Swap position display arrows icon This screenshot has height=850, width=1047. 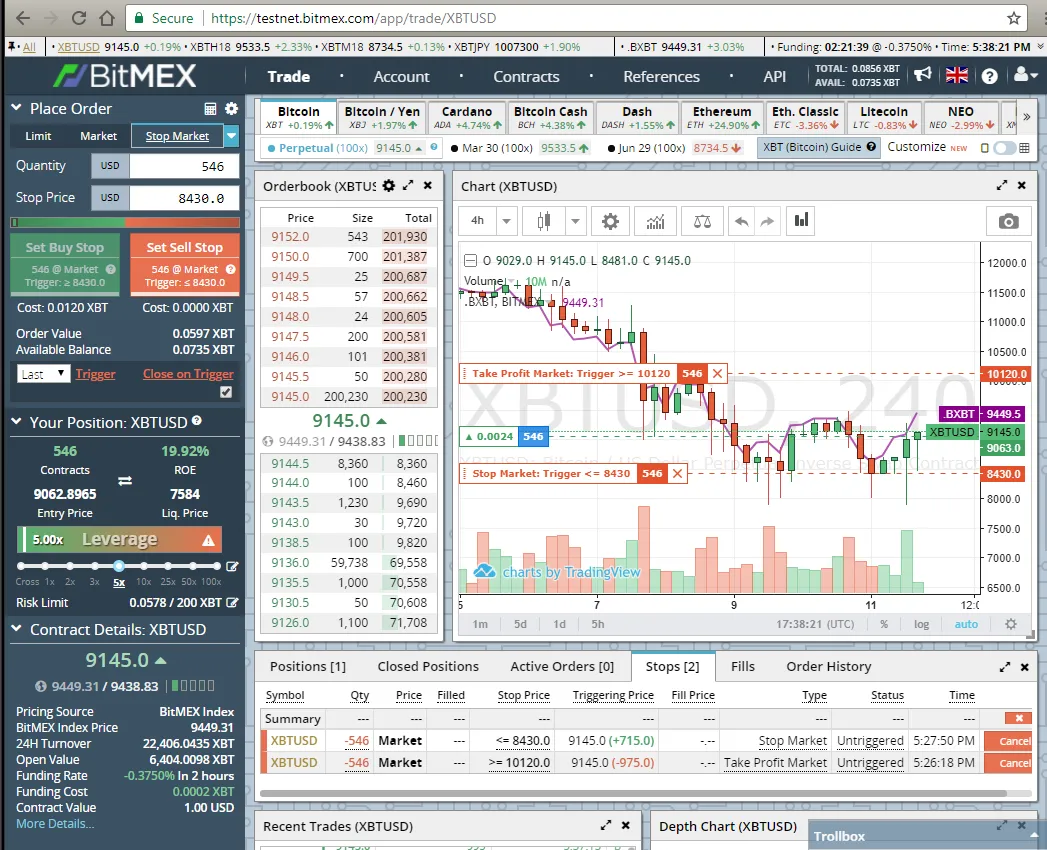click(125, 481)
